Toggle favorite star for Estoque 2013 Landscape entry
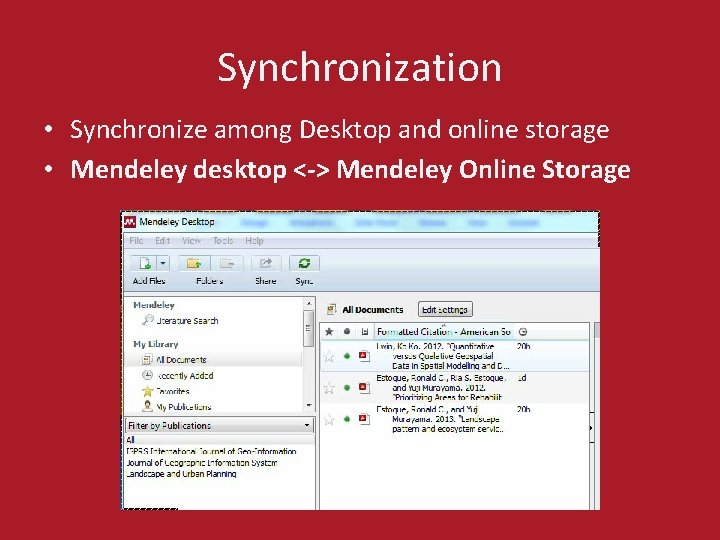This screenshot has height=540, width=720. pos(329,420)
